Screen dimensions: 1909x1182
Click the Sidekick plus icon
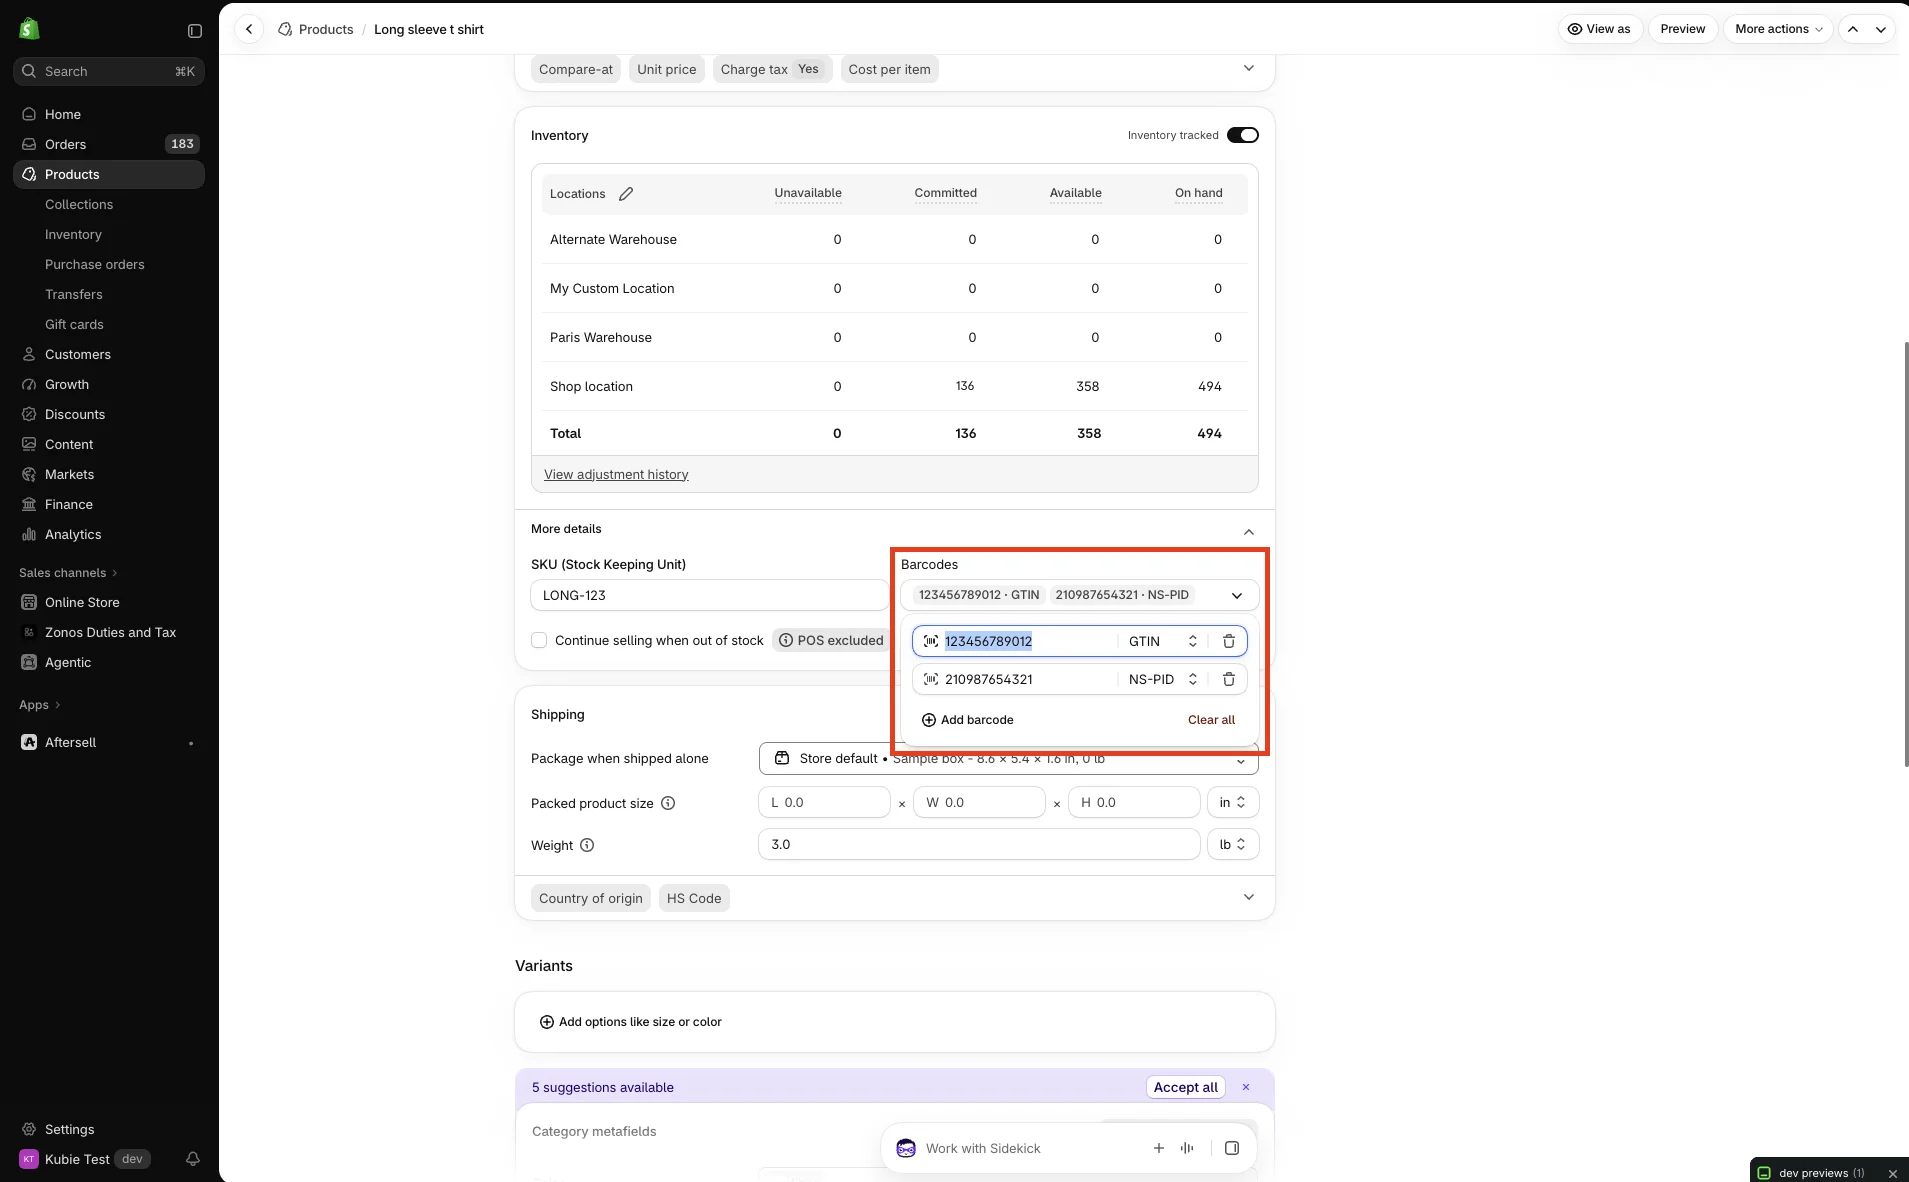coord(1158,1148)
